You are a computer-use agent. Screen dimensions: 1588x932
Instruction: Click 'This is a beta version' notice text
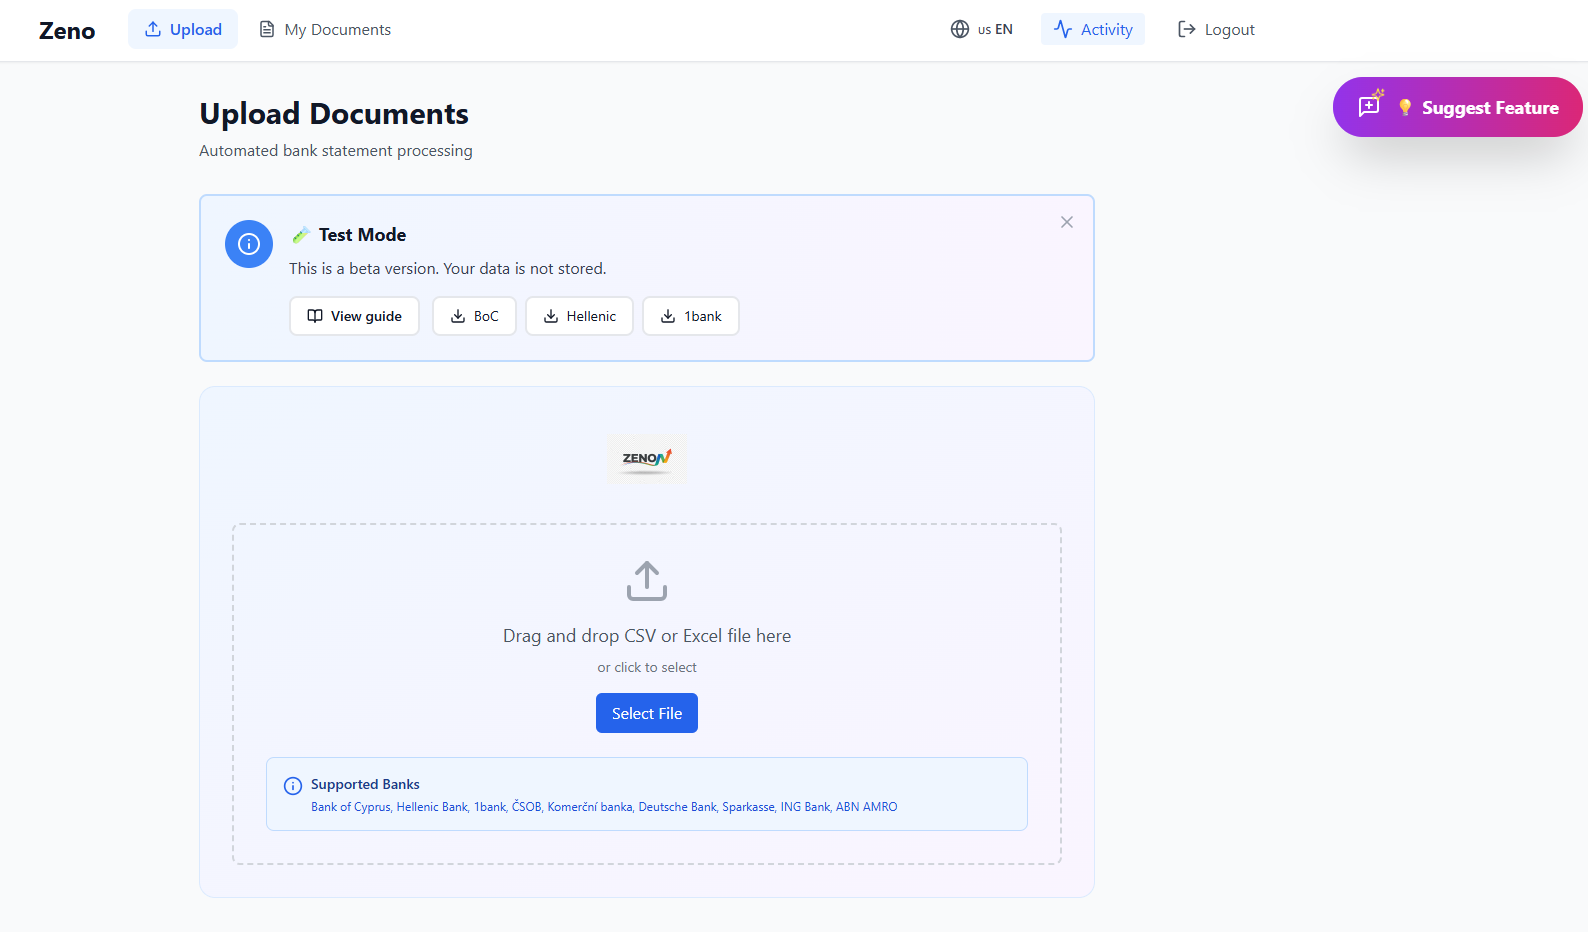pyautogui.click(x=448, y=269)
